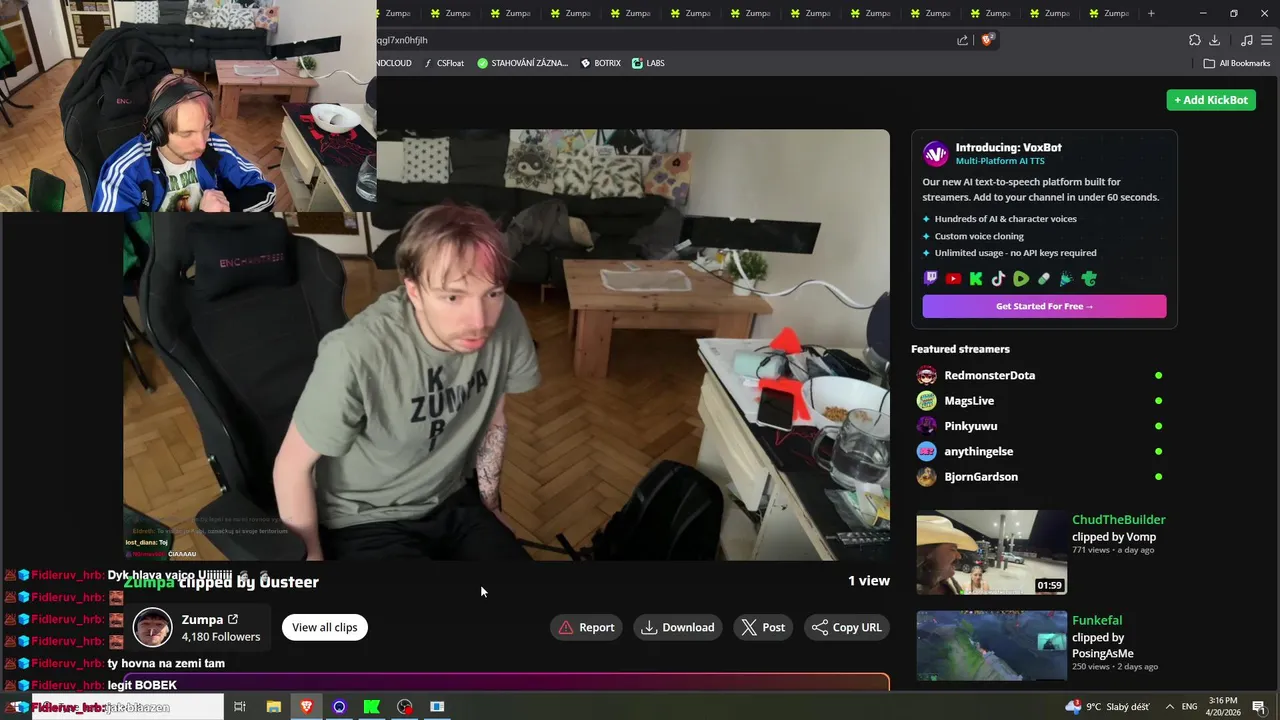
Task: Open the notification center icon
Action: 1259,707
